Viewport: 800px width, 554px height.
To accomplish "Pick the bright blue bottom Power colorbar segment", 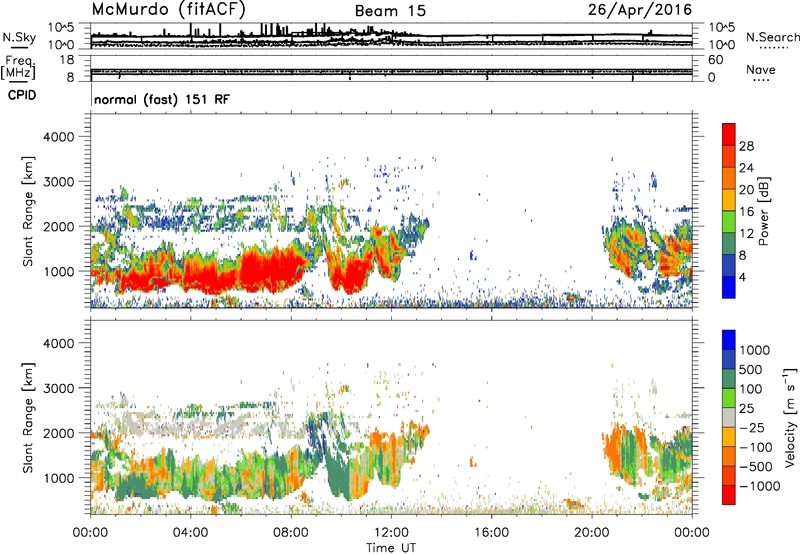I will coord(729,287).
